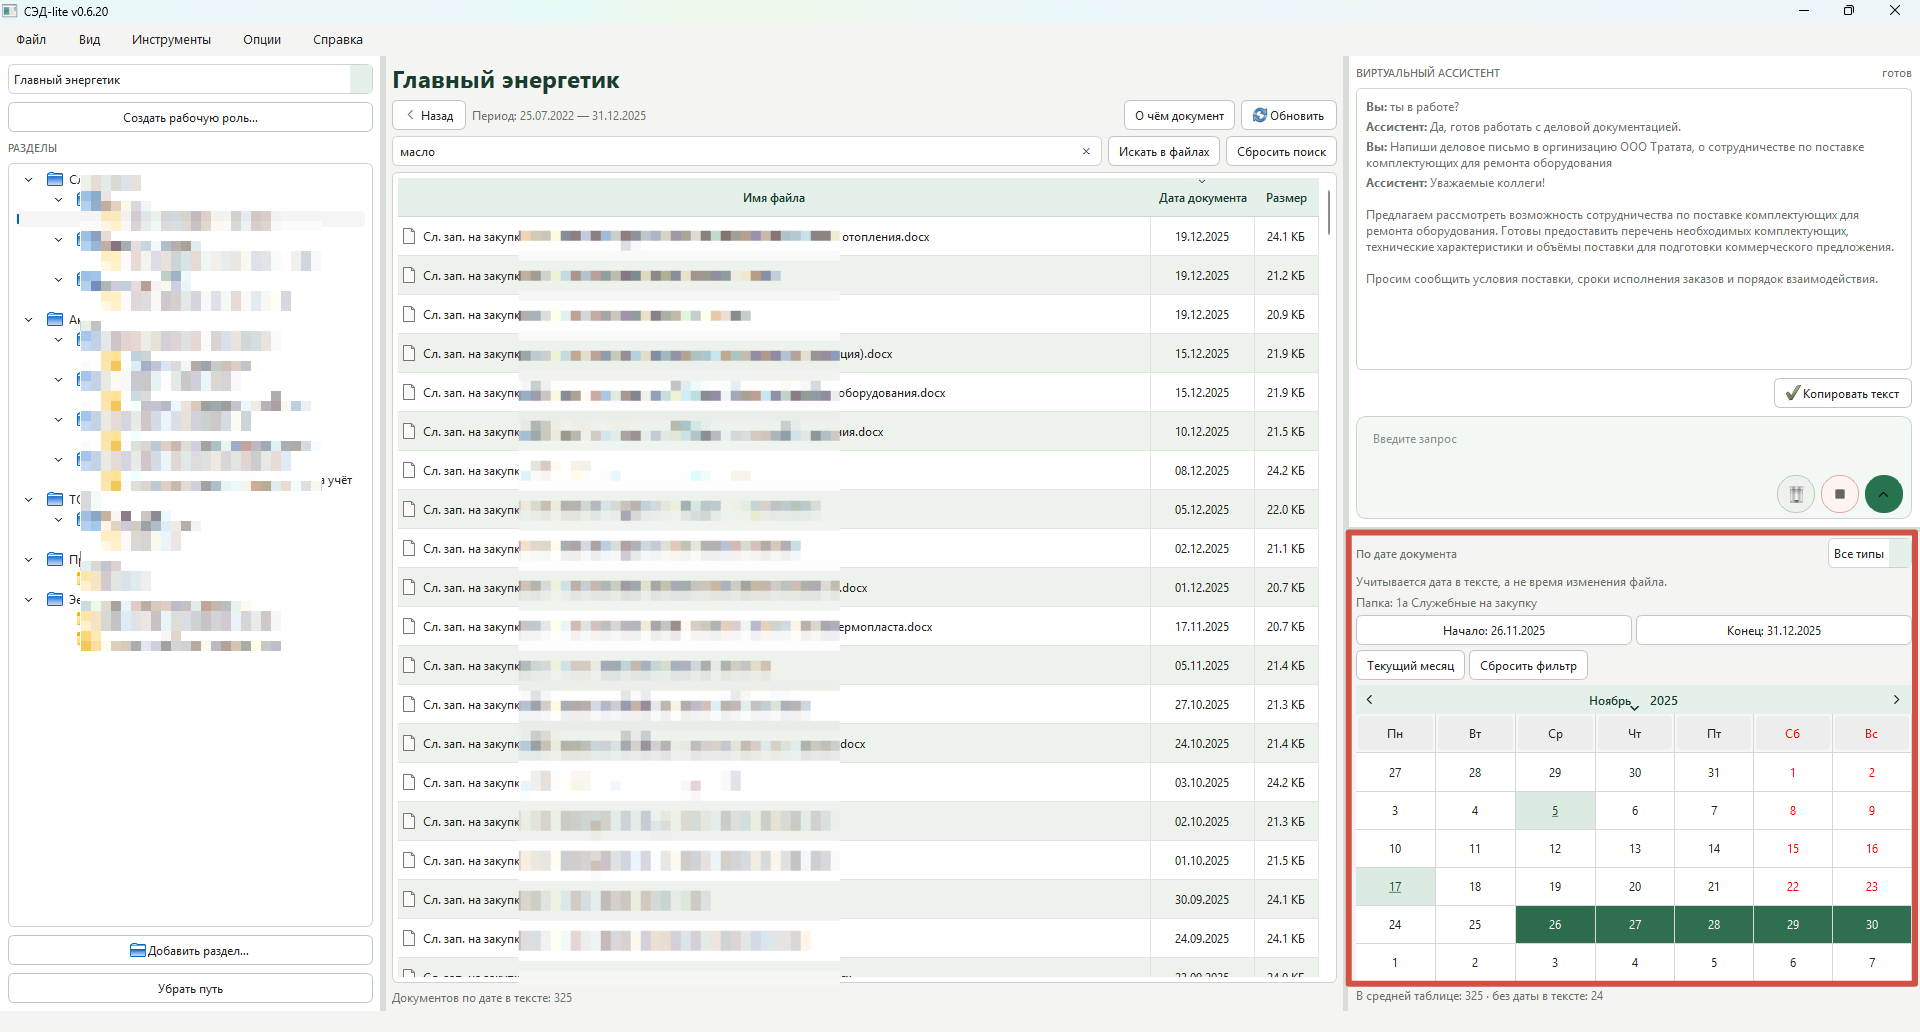Click the file icon in the 27.10.2025 row

click(408, 704)
